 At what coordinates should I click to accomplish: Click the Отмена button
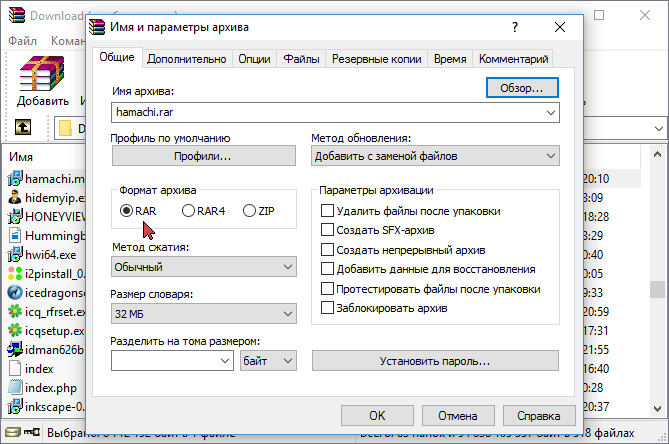coord(458,415)
